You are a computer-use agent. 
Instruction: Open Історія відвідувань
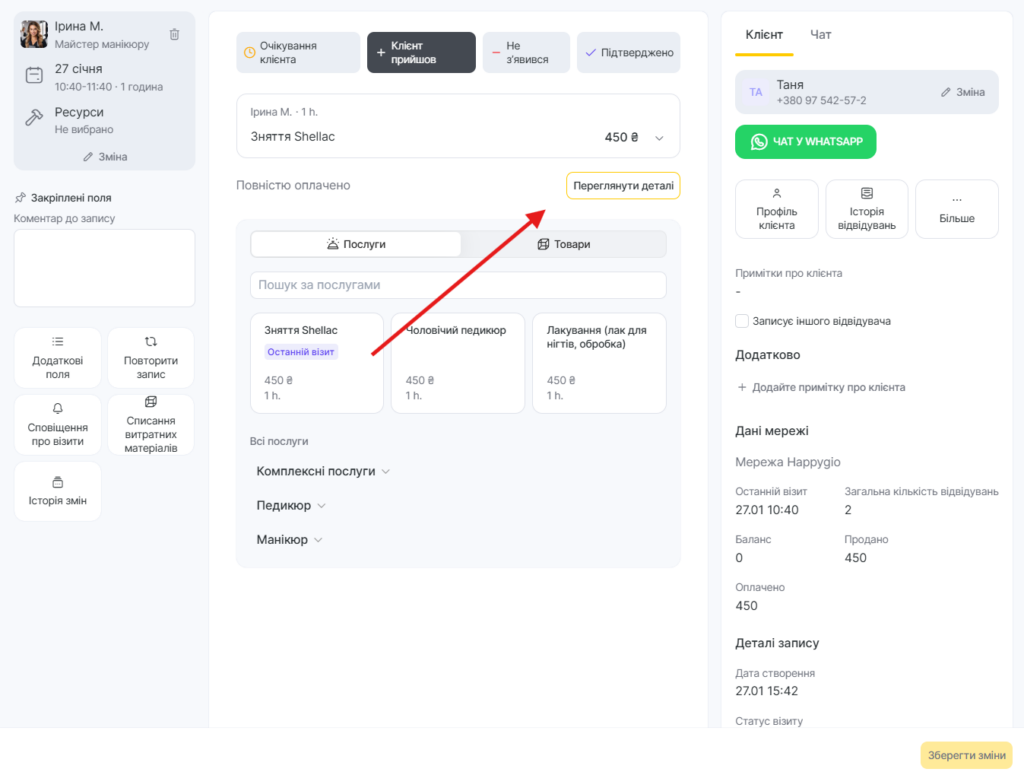(x=866, y=209)
